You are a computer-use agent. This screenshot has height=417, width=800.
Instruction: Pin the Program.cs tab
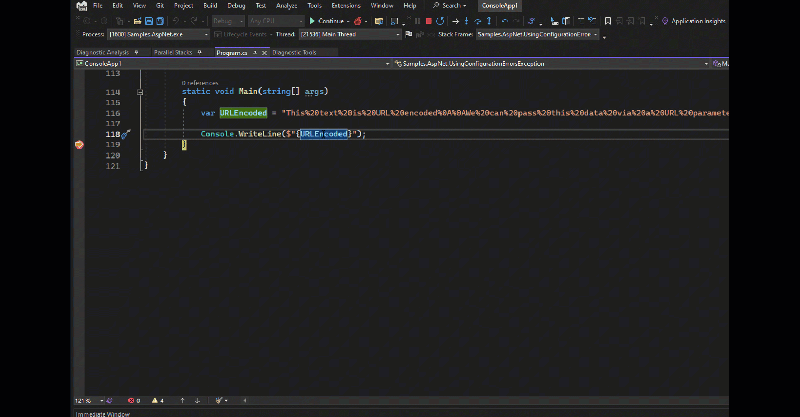pyautogui.click(x=255, y=53)
